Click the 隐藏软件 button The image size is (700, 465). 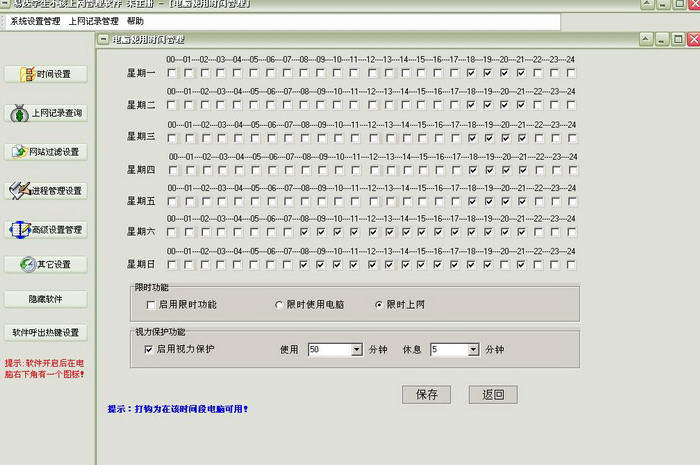46,299
